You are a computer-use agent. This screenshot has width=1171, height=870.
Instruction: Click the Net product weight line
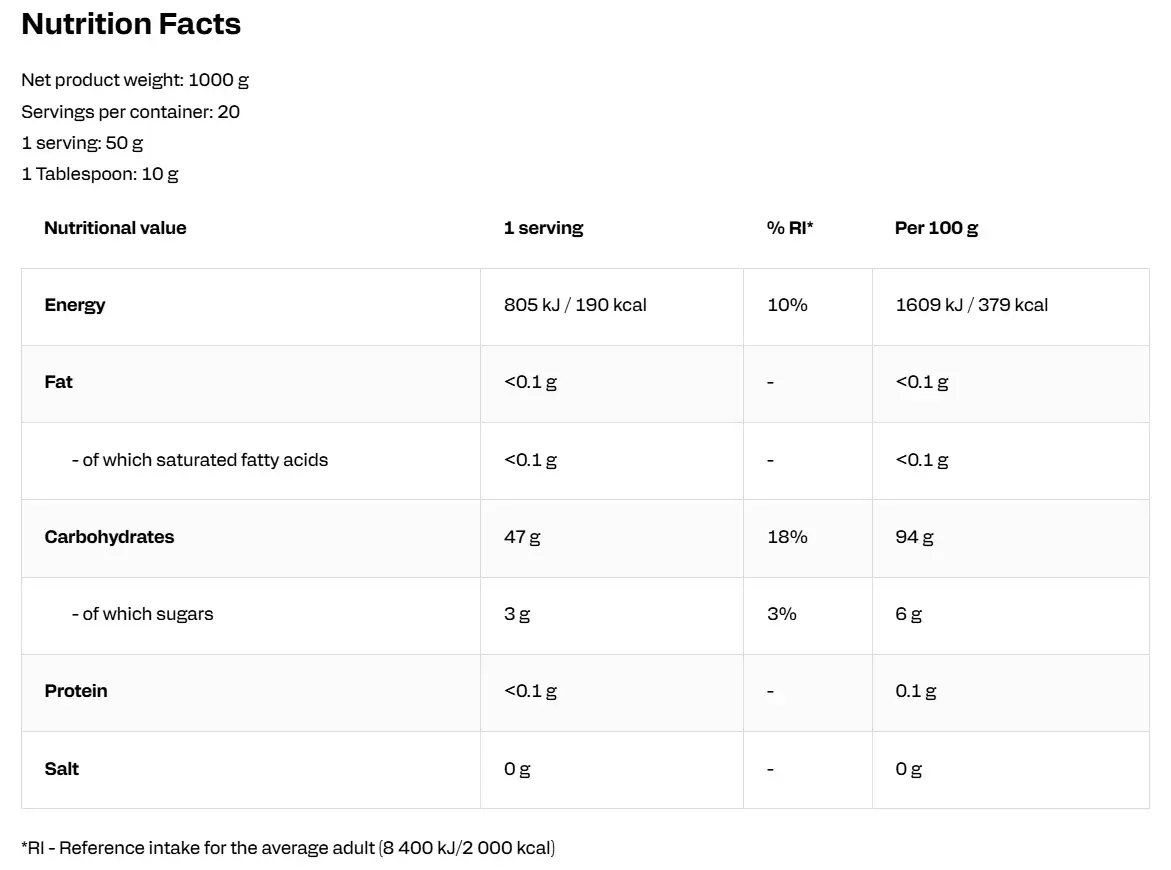point(135,80)
